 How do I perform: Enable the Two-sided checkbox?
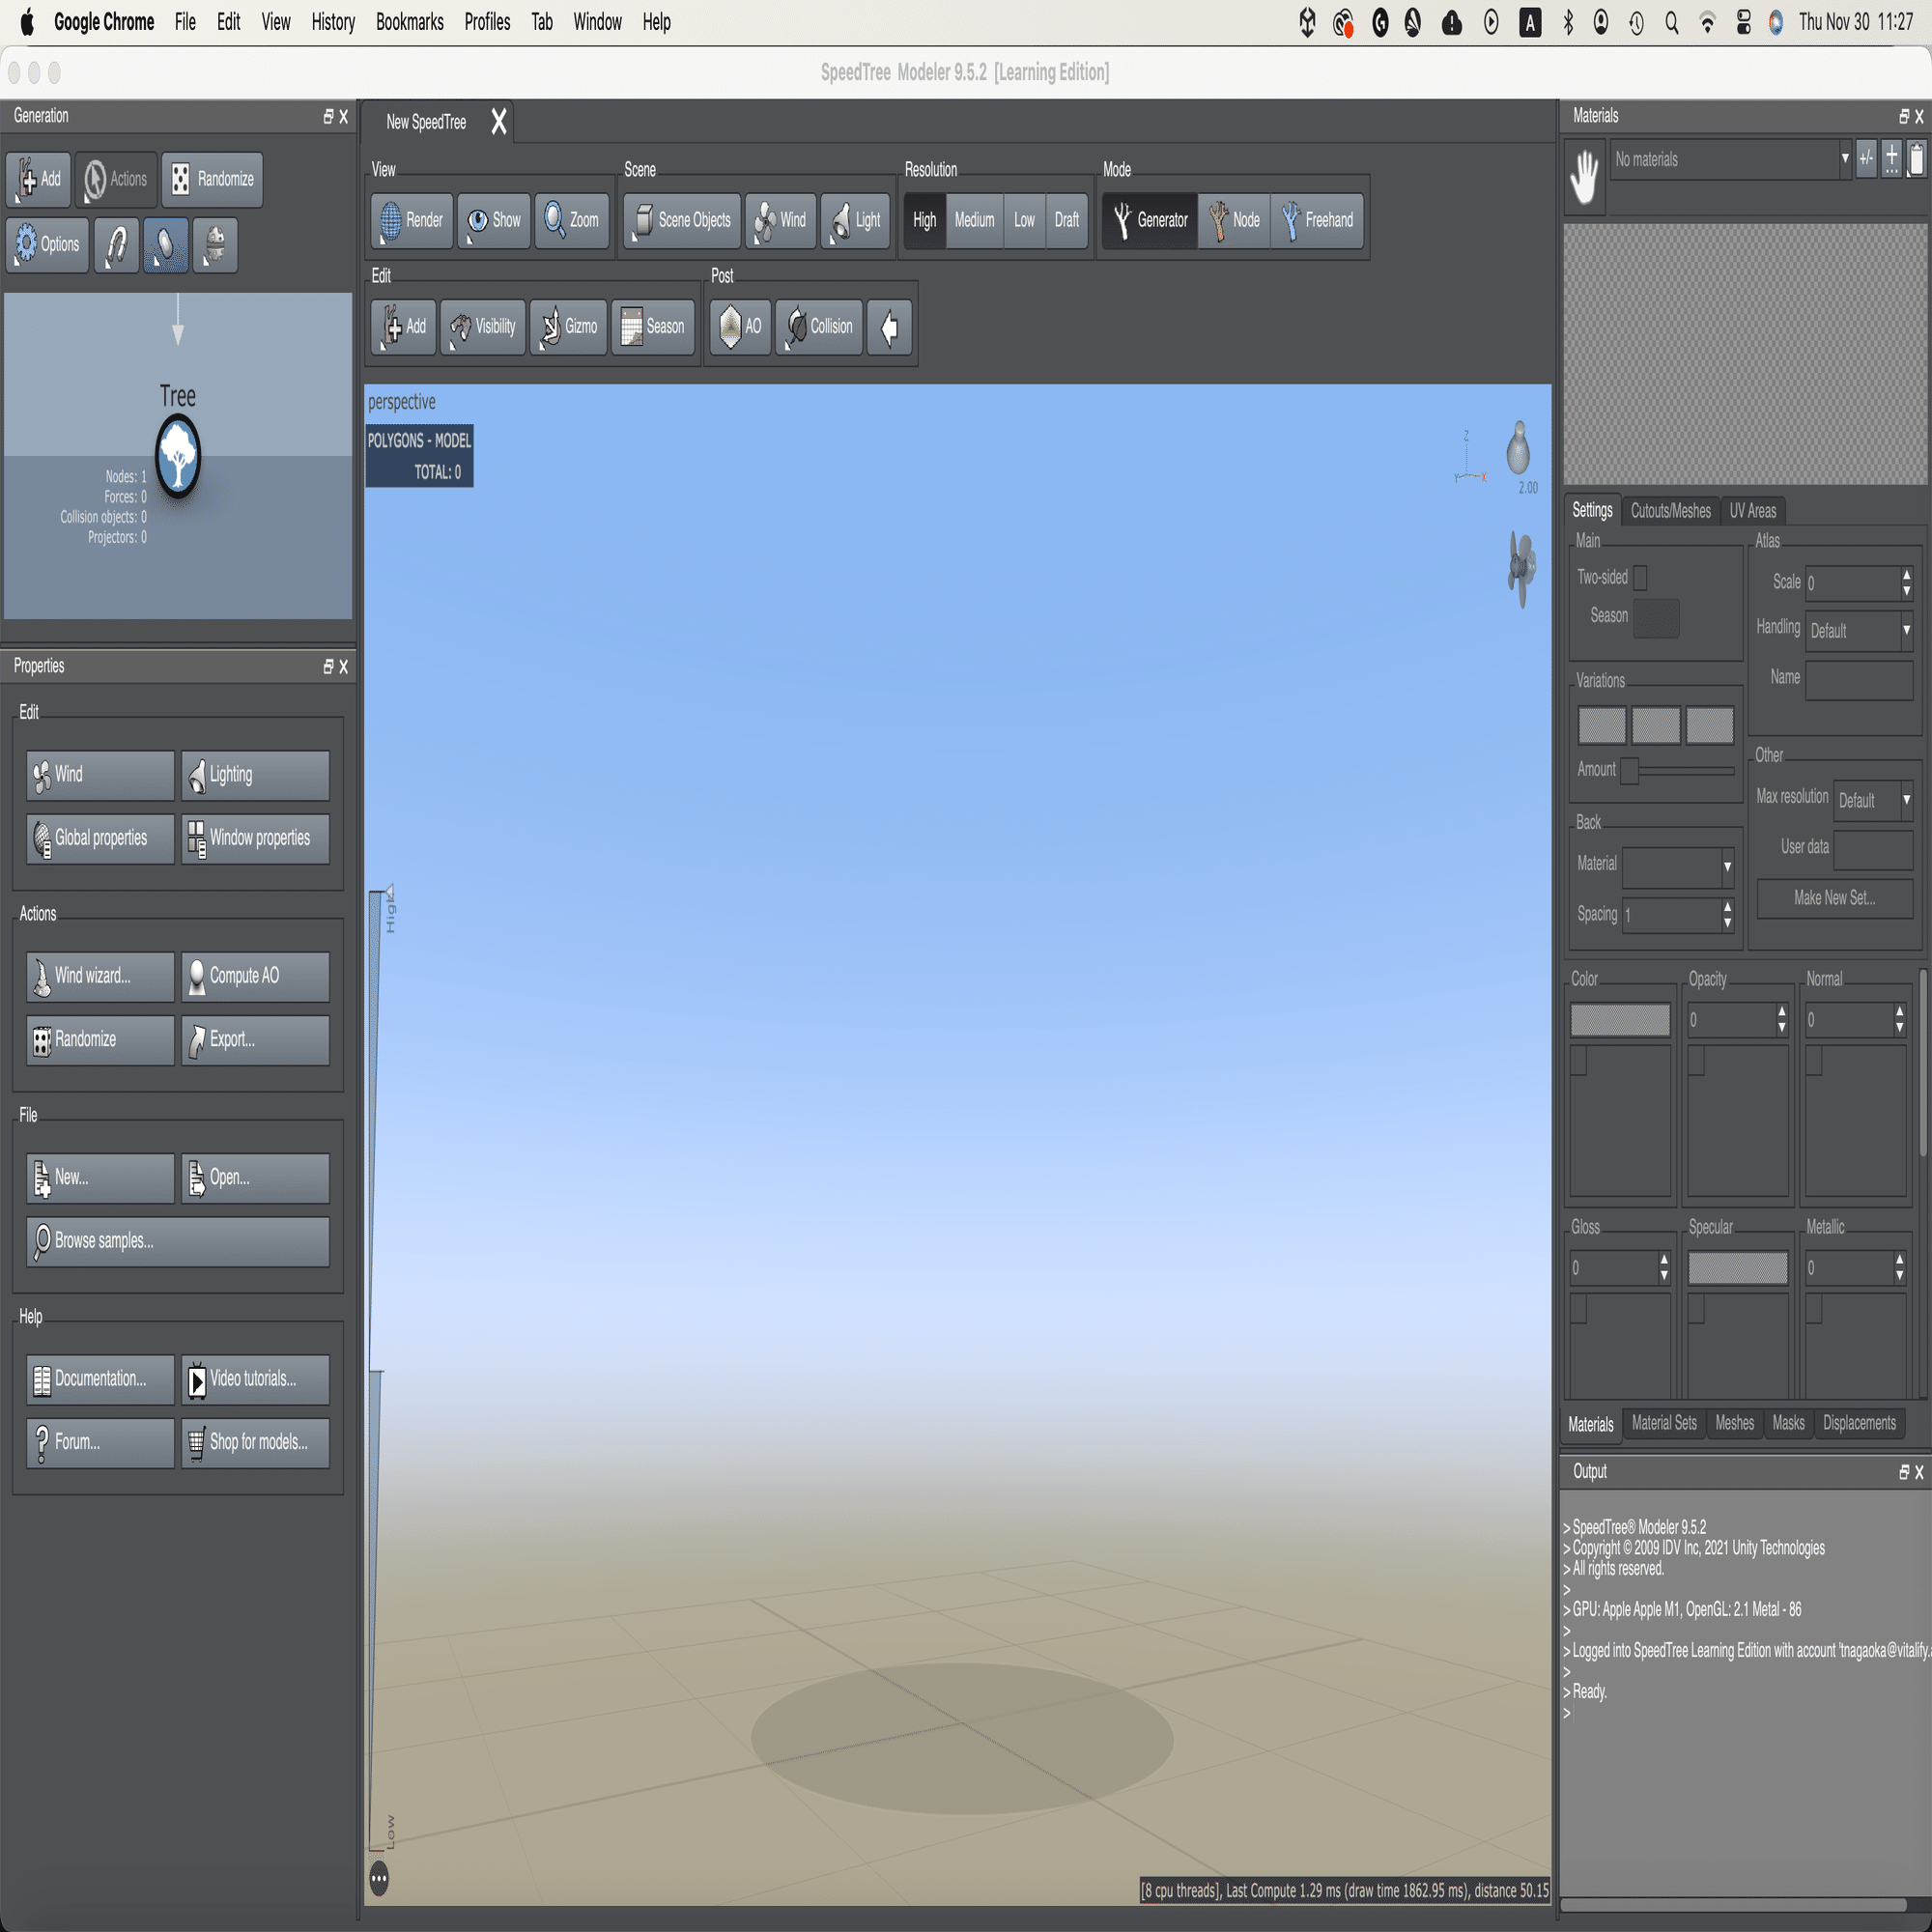(1640, 578)
